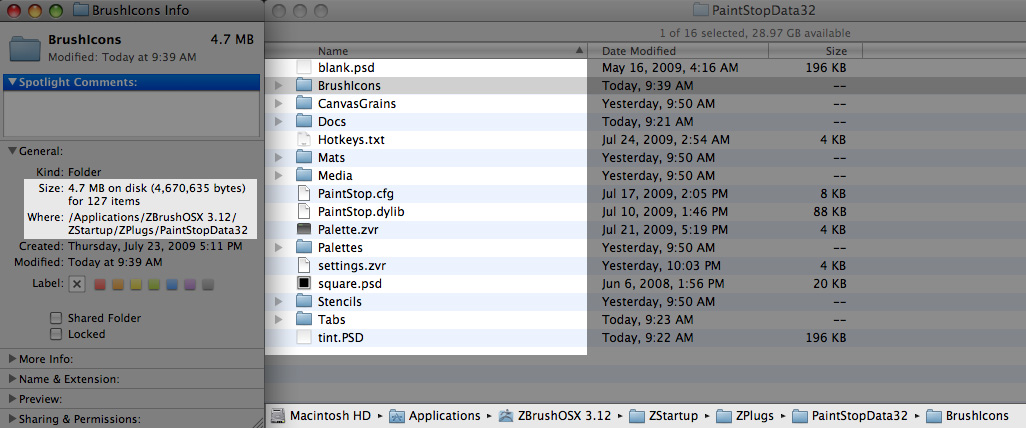Sort the list by the Size column header
The width and height of the screenshot is (1026, 428).
[836, 50]
